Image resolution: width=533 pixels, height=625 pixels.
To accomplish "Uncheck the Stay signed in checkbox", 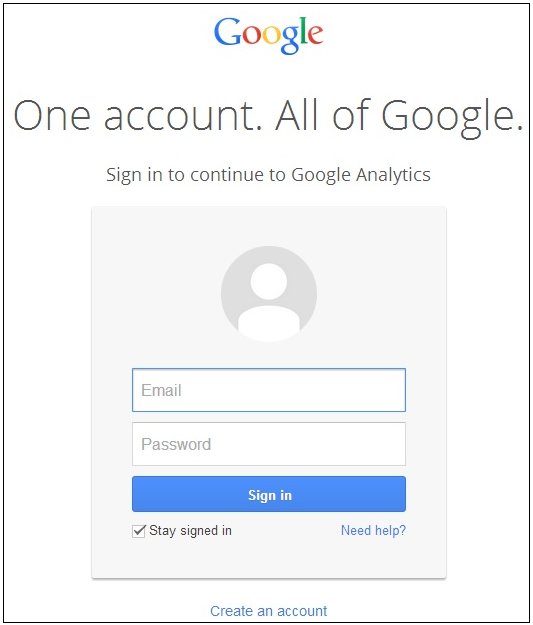I will click(139, 531).
